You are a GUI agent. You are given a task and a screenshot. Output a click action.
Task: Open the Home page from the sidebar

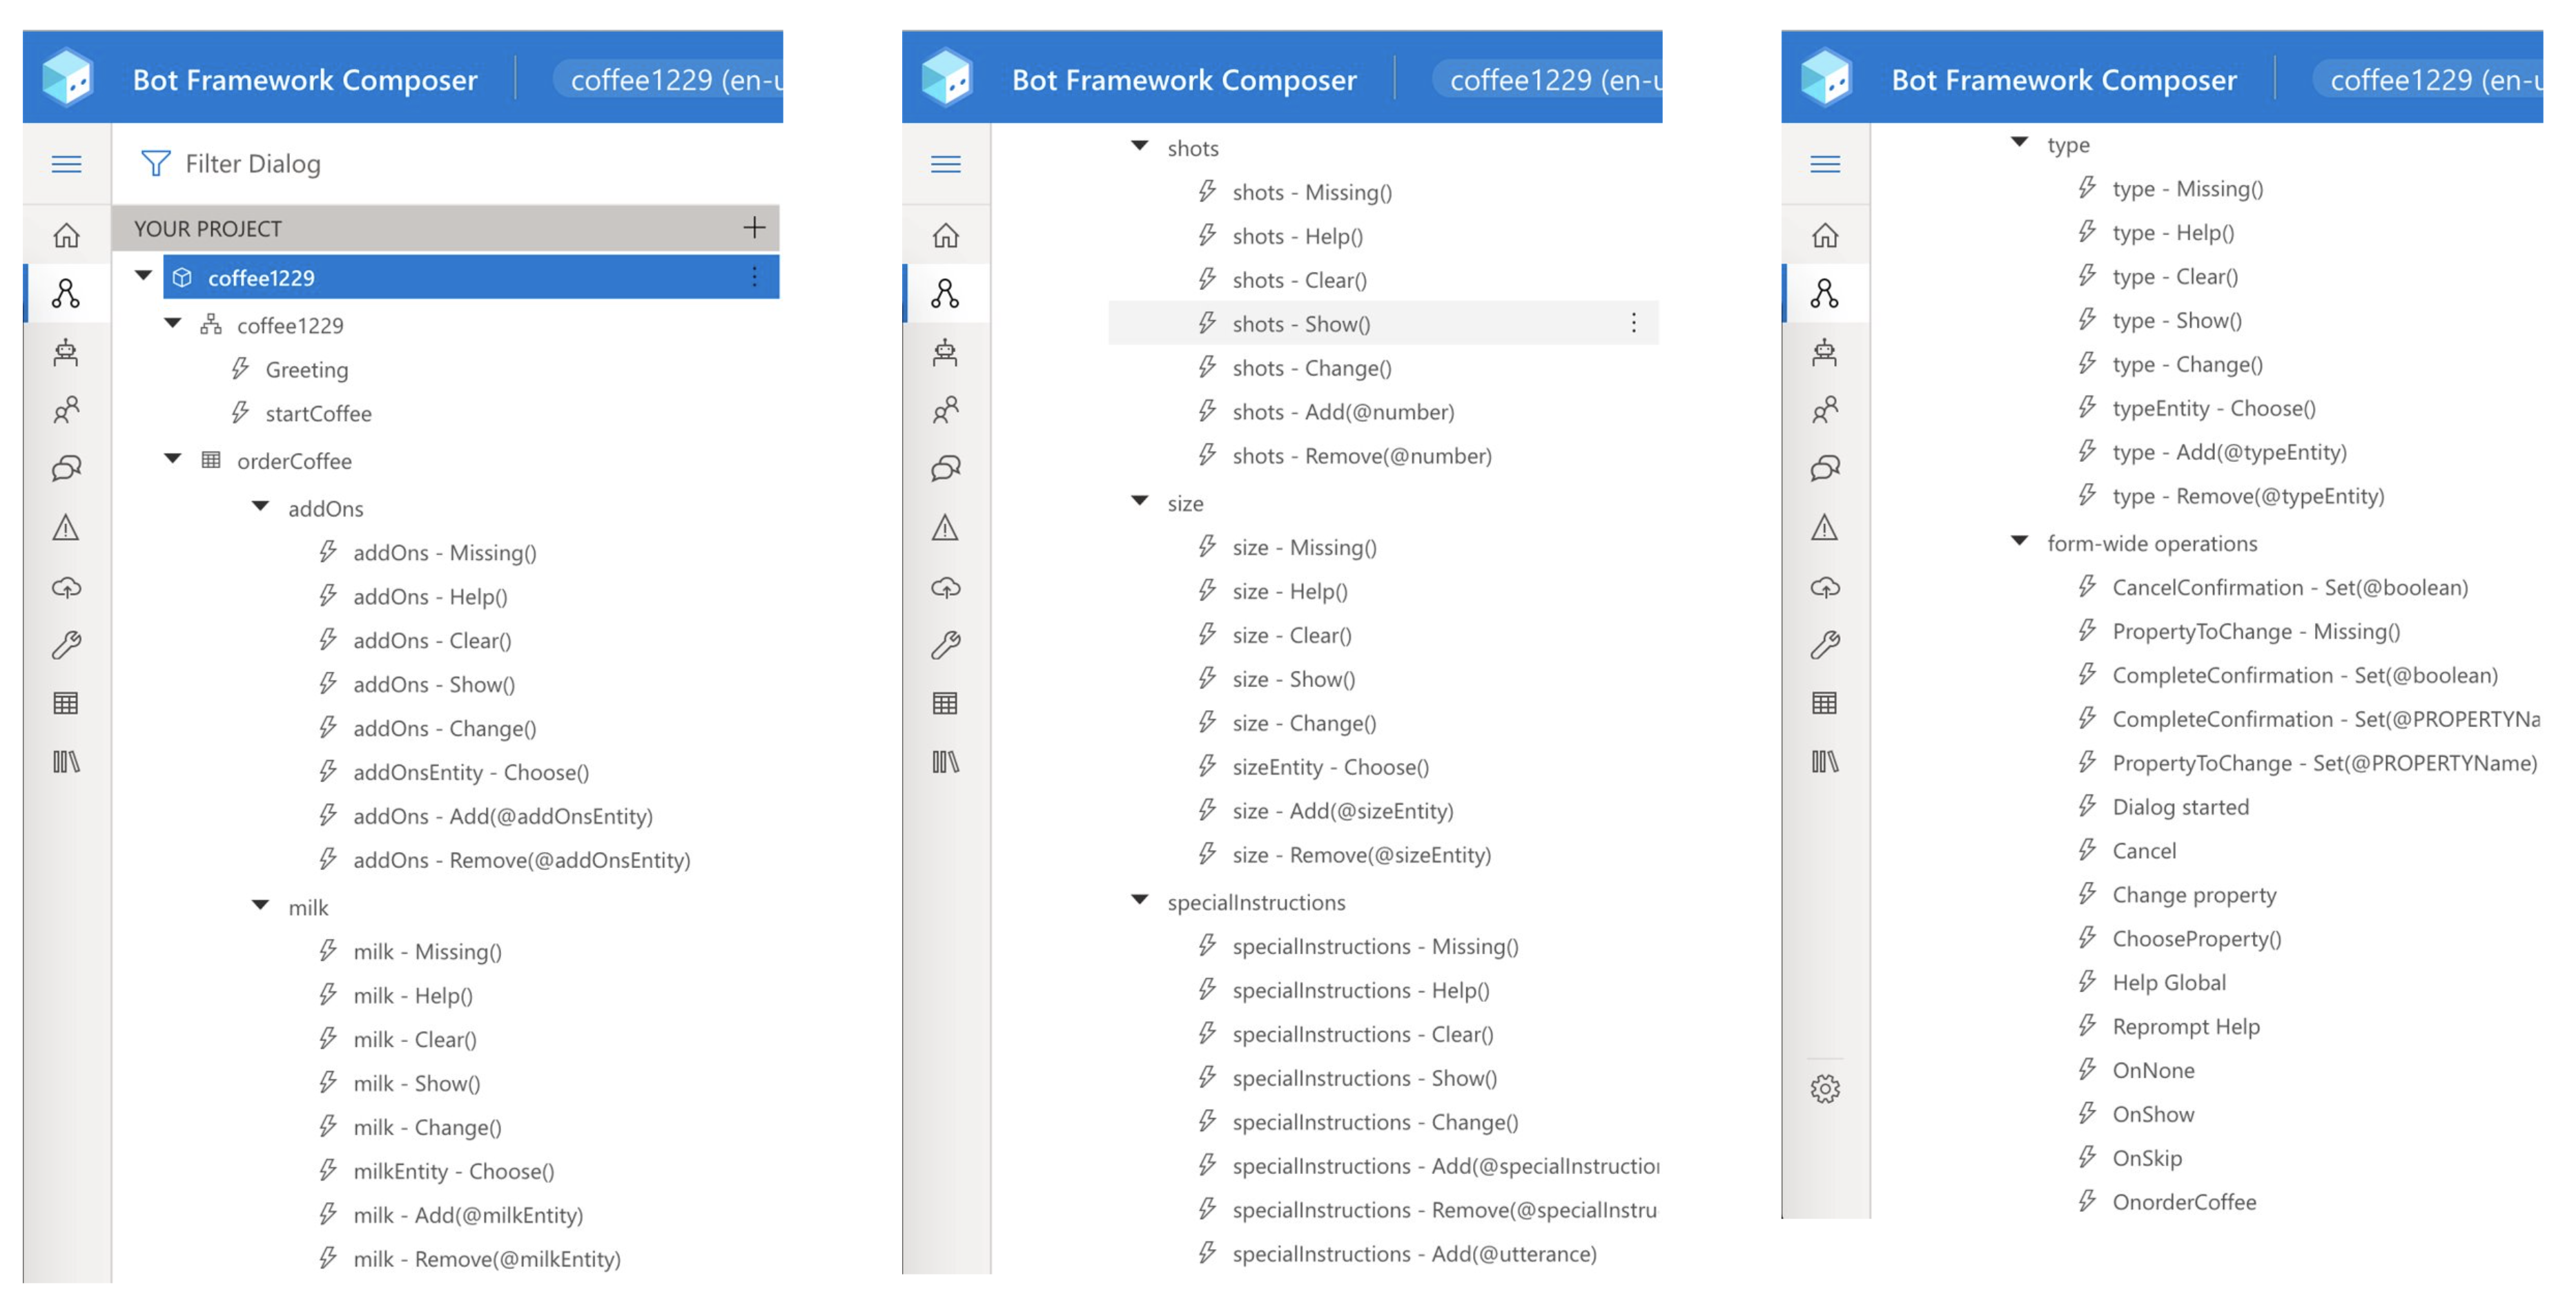(x=66, y=234)
